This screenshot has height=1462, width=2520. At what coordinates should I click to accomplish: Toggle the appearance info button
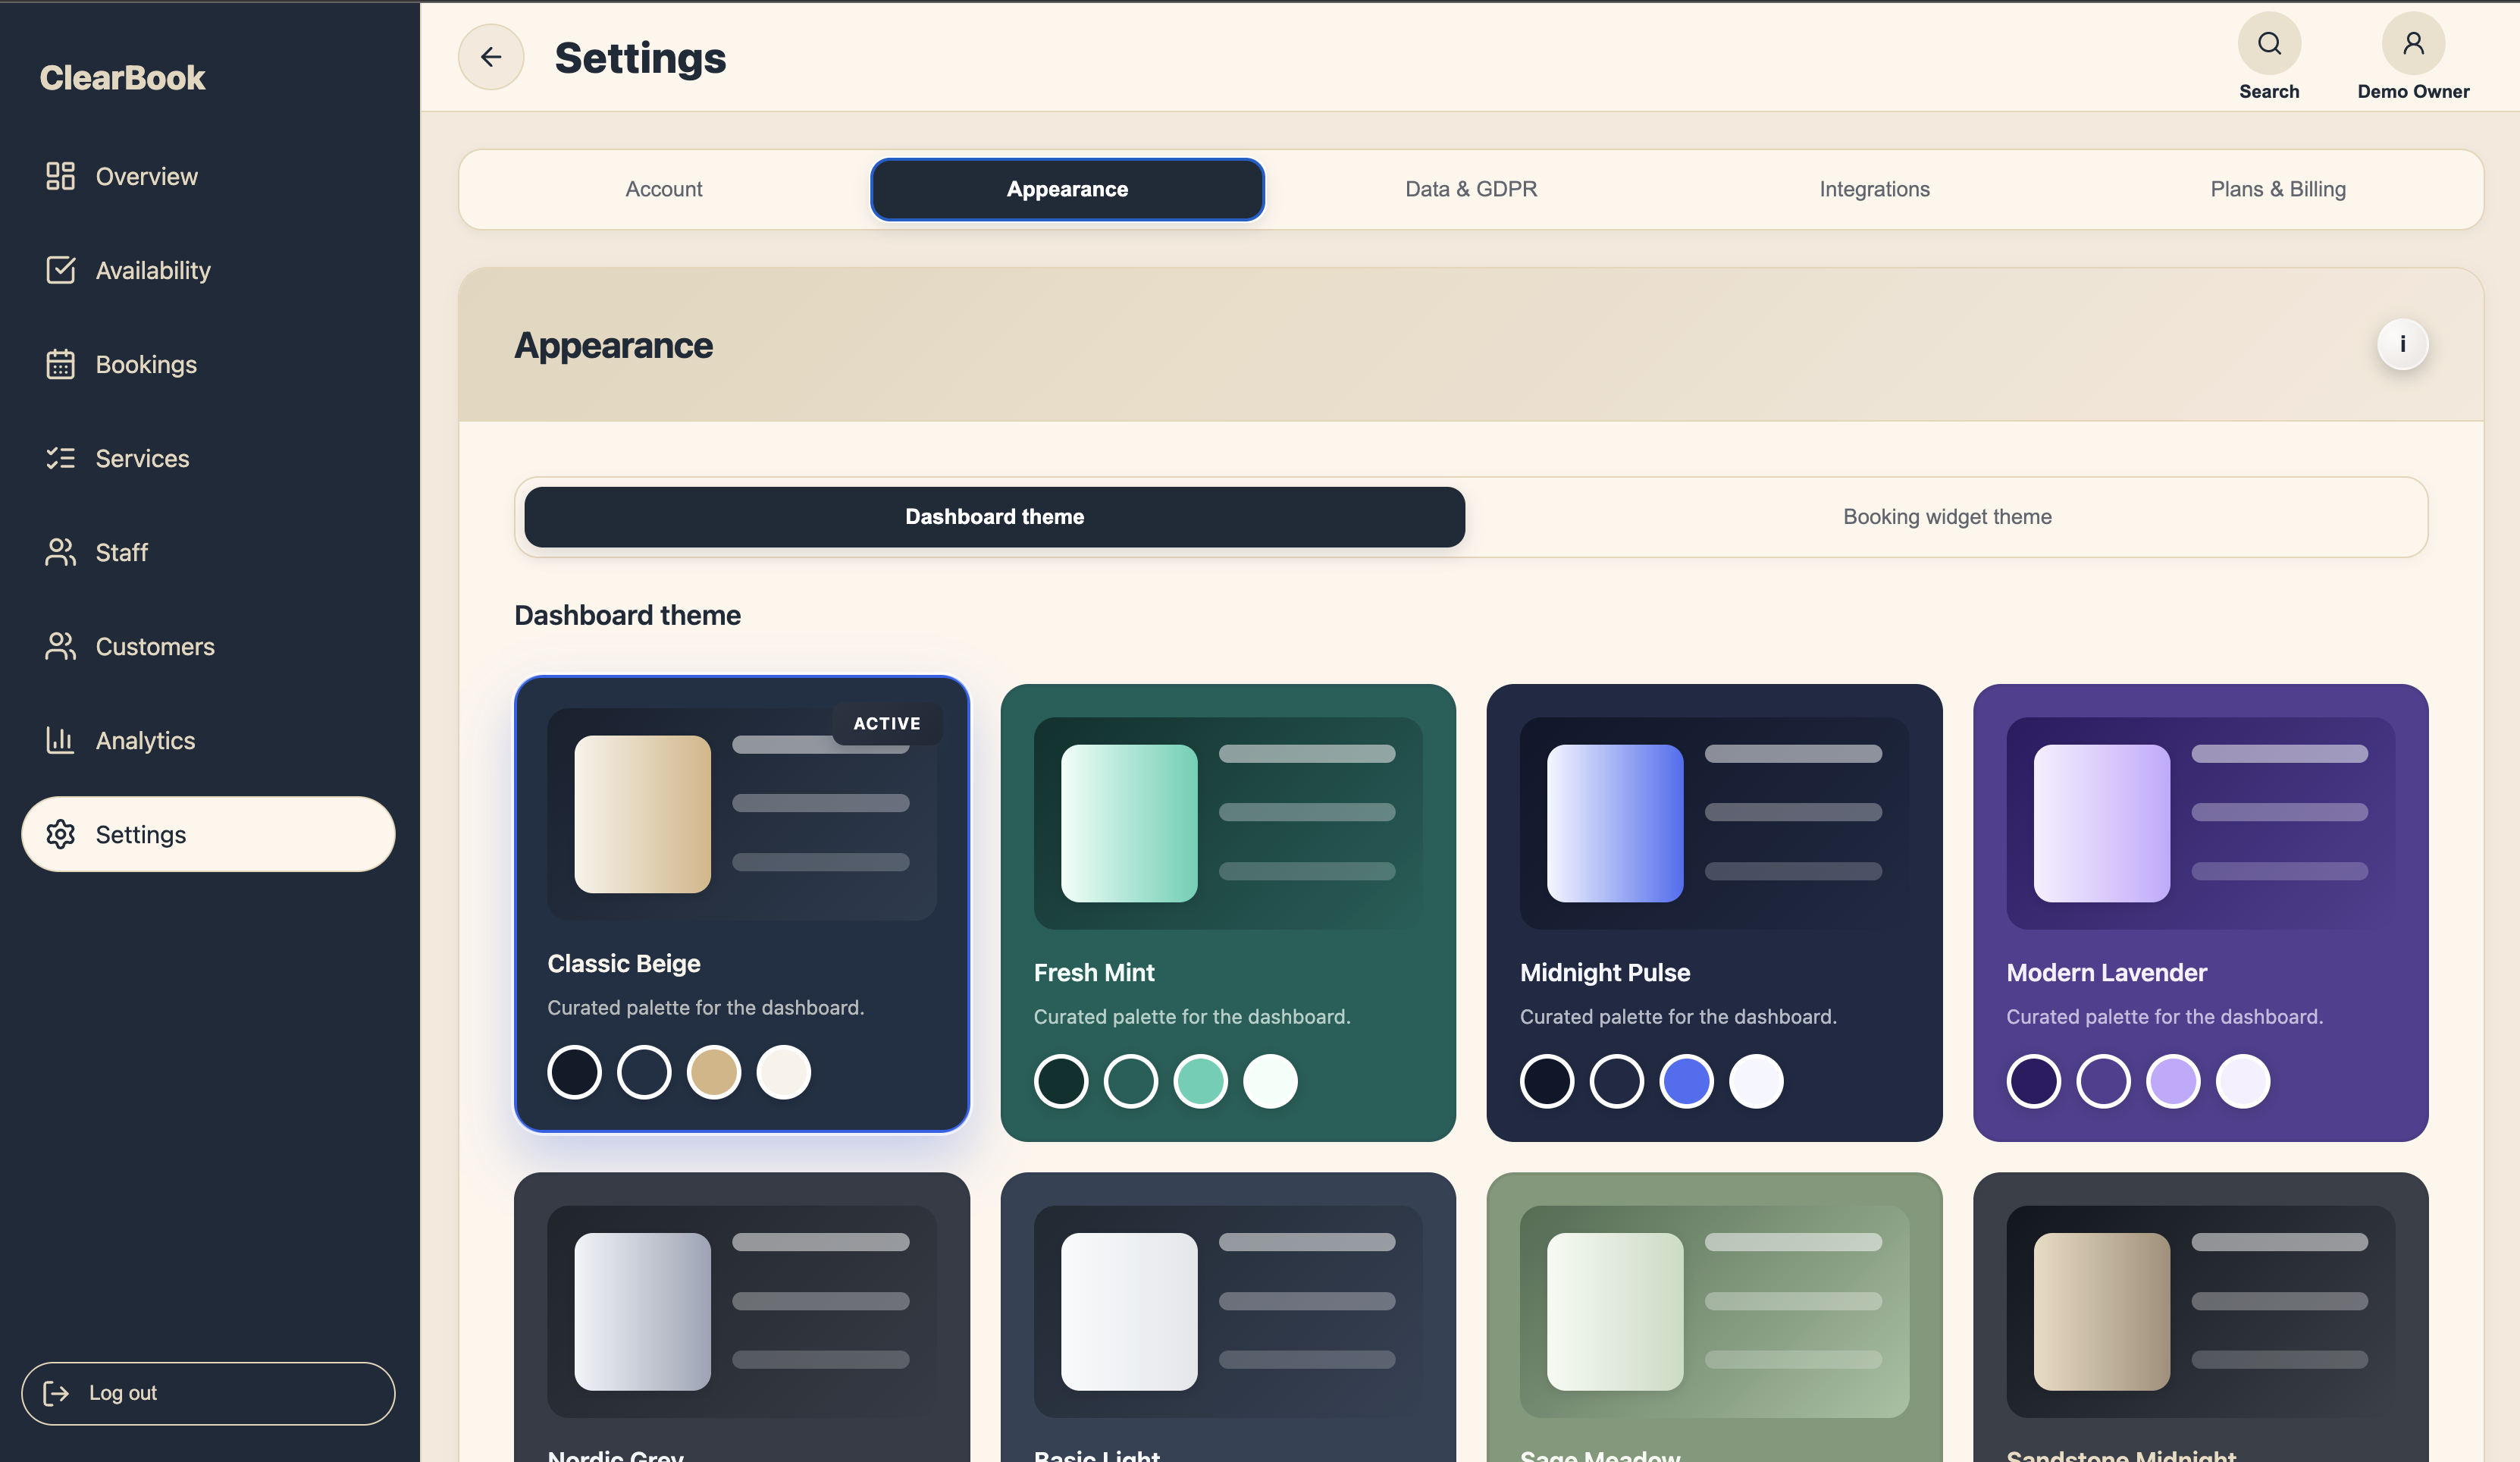click(2403, 343)
